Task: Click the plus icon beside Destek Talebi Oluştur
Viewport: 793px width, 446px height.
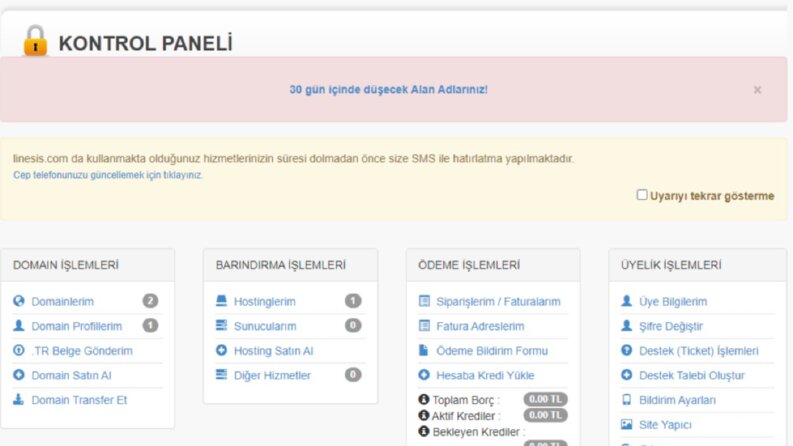Action: click(x=627, y=375)
